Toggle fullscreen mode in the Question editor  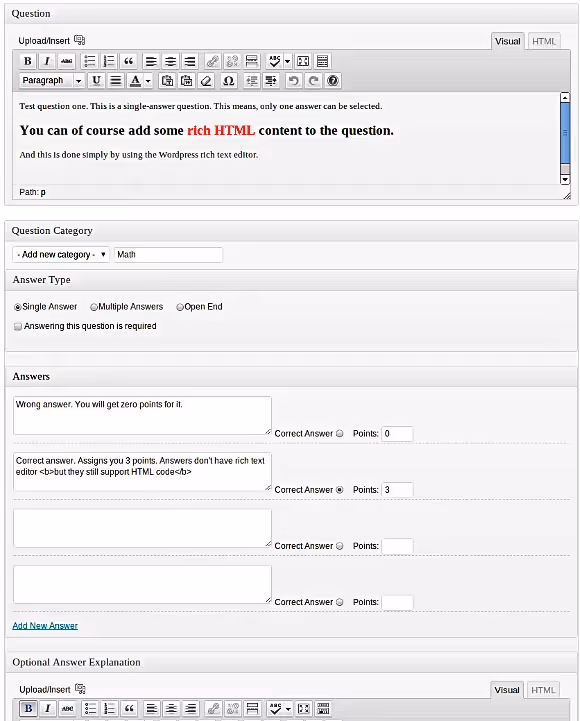[303, 61]
